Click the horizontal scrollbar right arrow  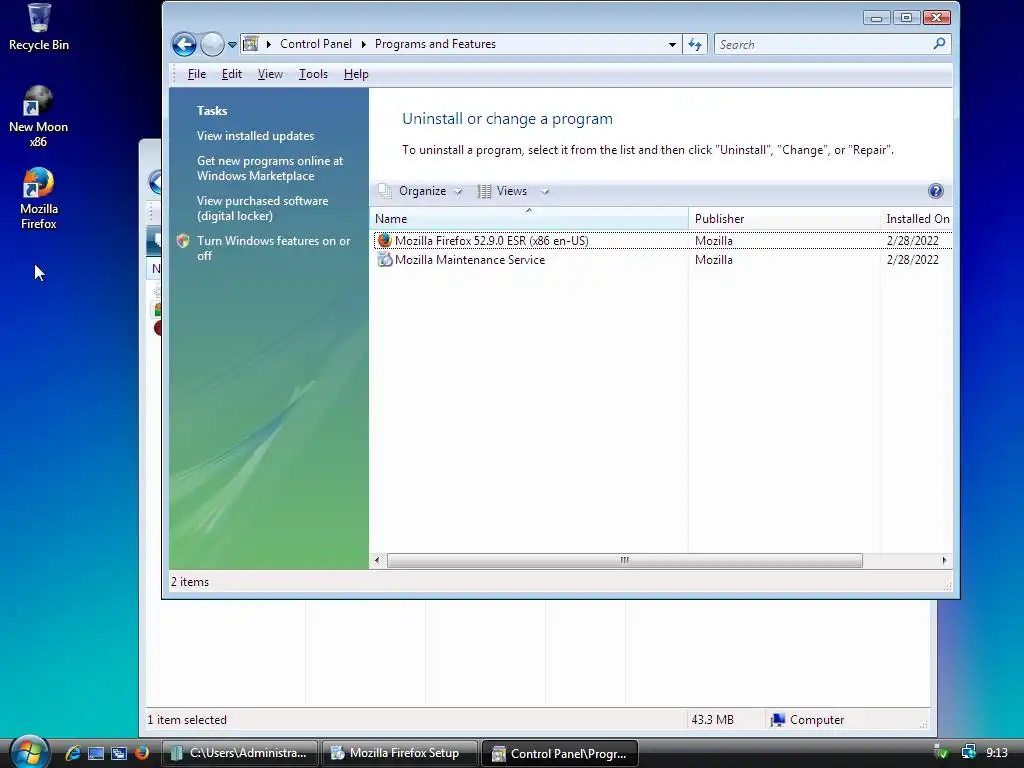944,560
